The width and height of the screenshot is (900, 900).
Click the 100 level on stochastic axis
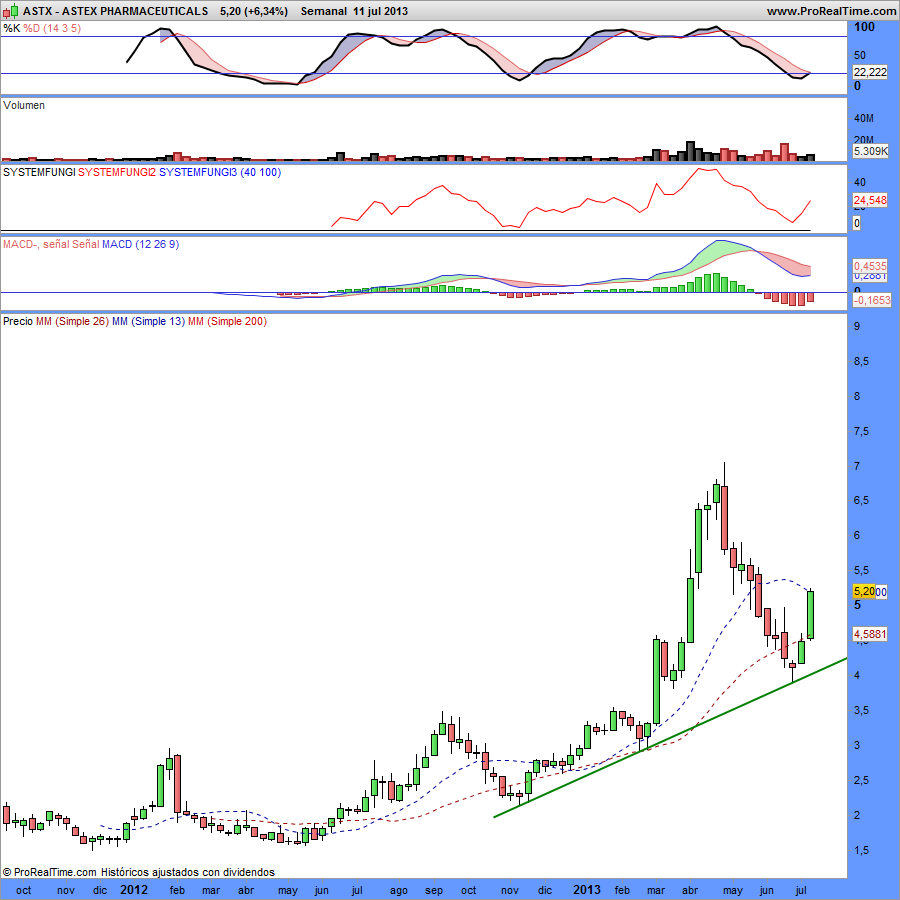tap(864, 27)
